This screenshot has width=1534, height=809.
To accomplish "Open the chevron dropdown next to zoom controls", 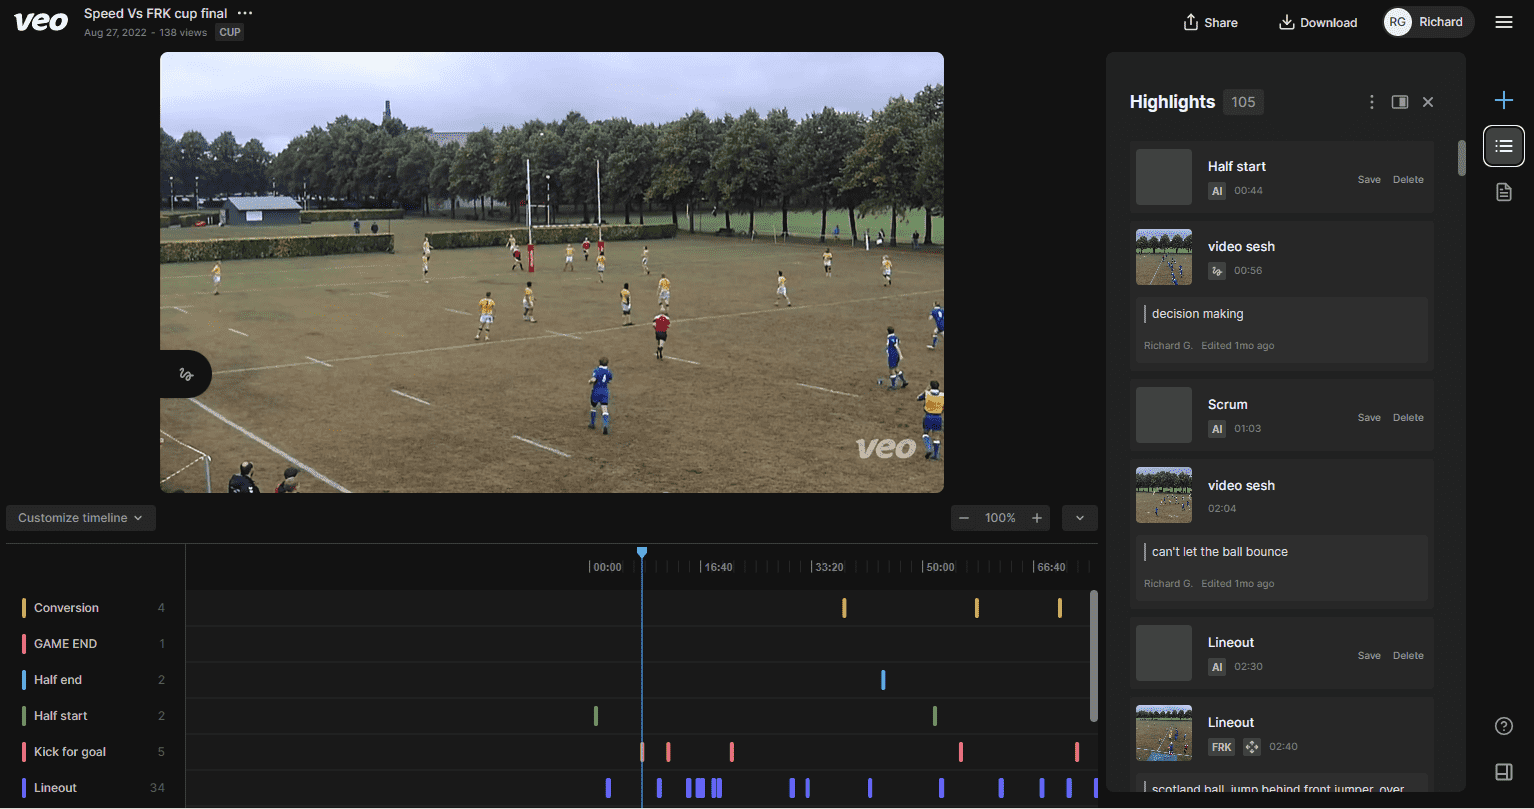I will coord(1079,518).
